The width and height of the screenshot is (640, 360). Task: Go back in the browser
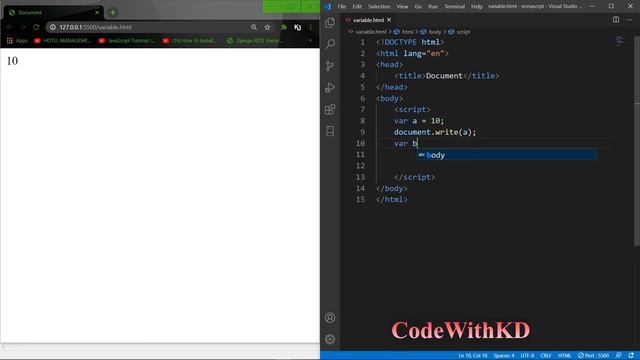click(10, 27)
